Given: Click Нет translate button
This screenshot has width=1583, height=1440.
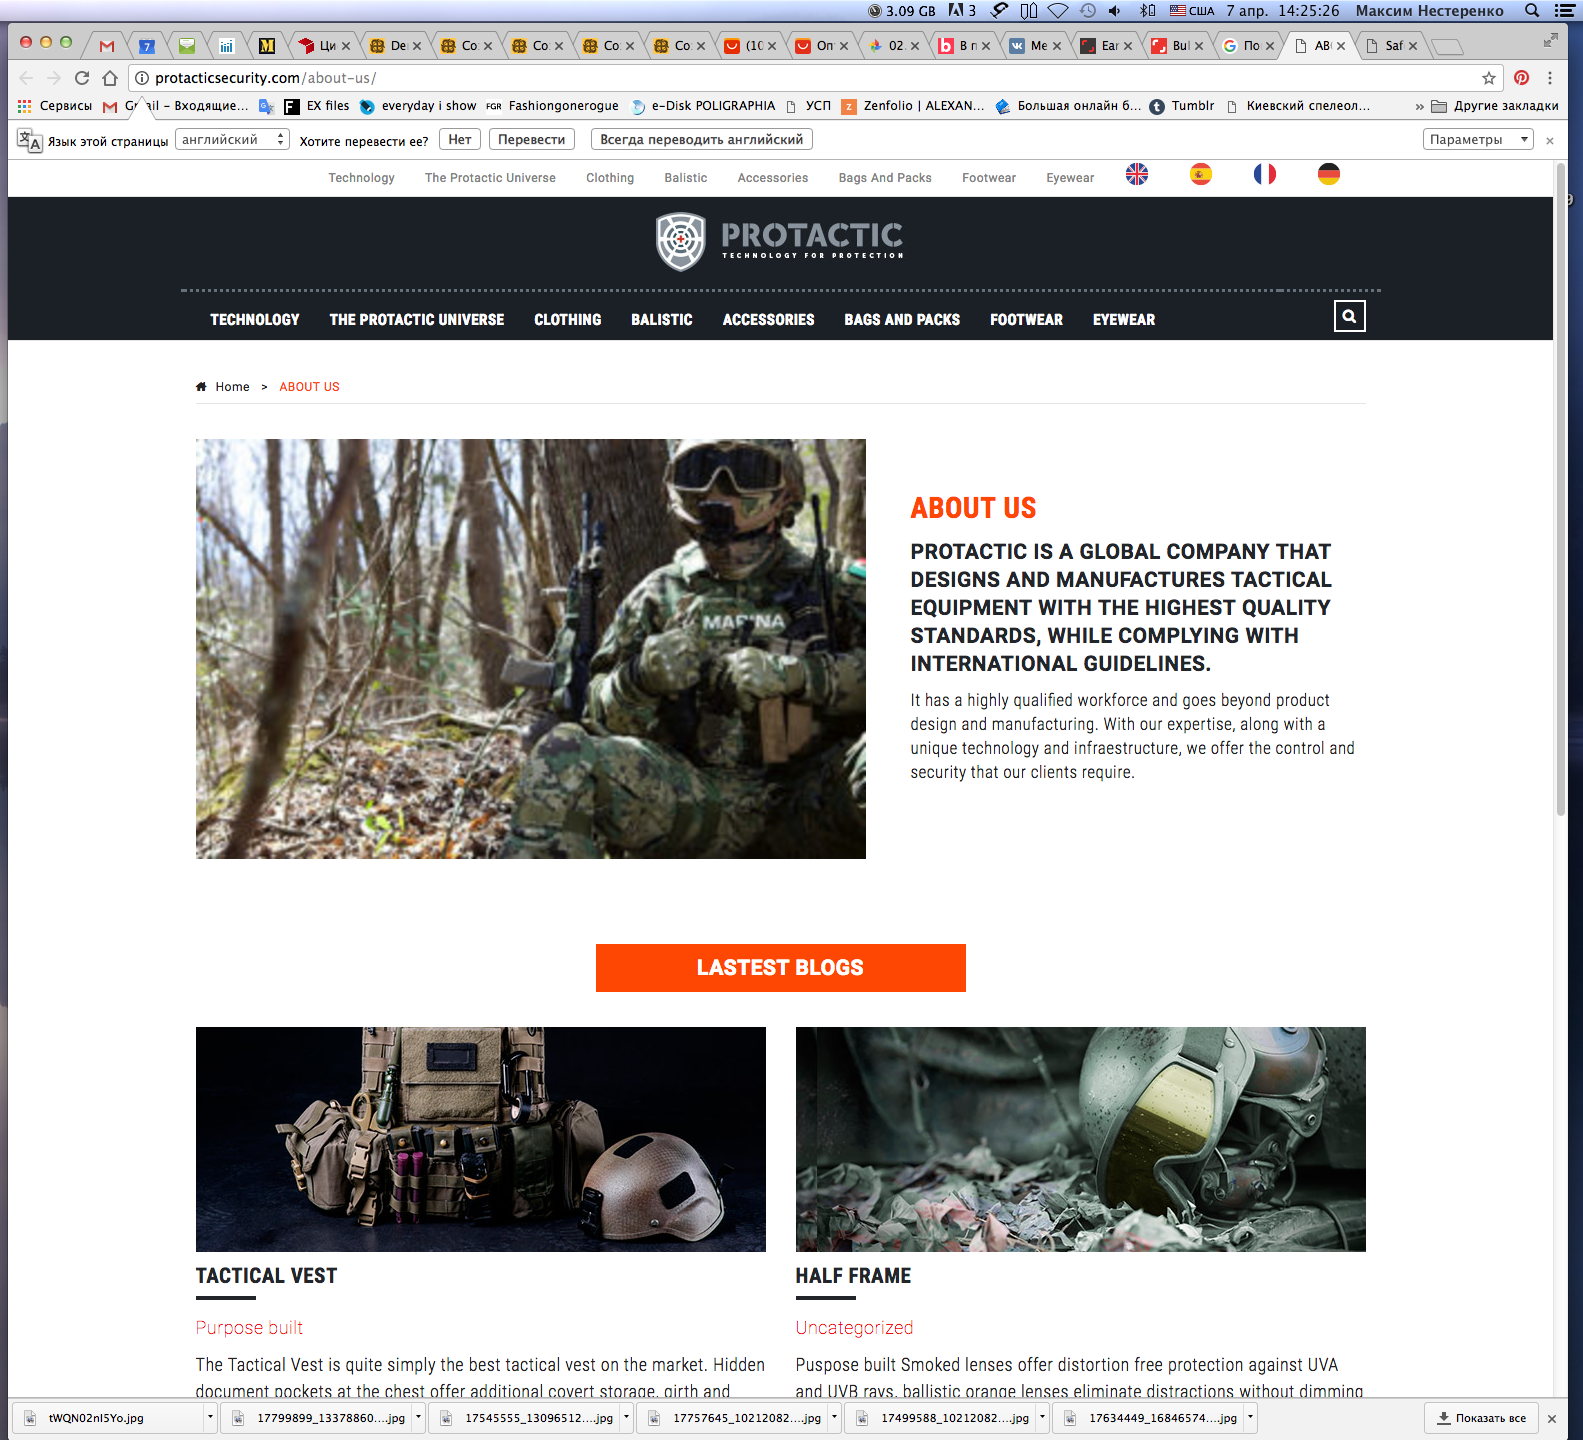Looking at the screenshot, I should [460, 139].
